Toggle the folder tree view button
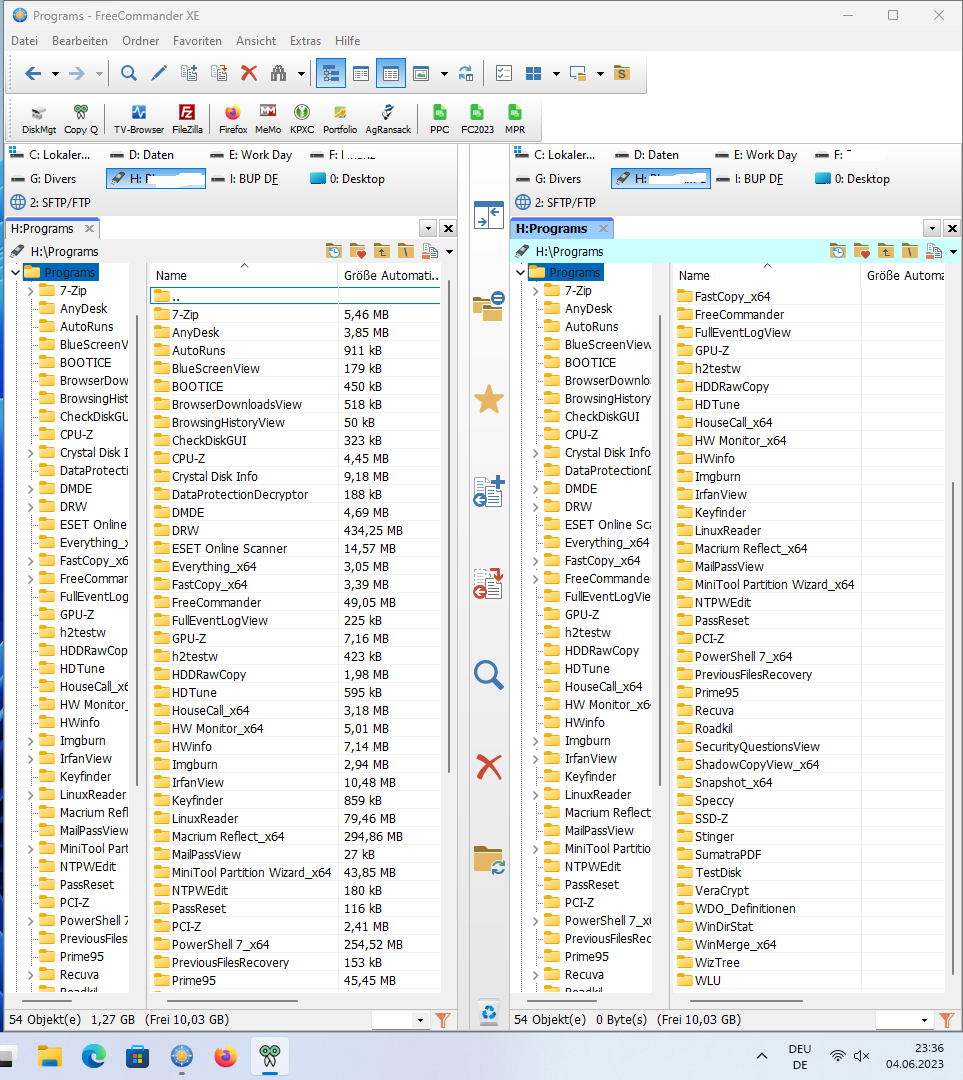This screenshot has height=1080, width=963. pyautogui.click(x=331, y=73)
